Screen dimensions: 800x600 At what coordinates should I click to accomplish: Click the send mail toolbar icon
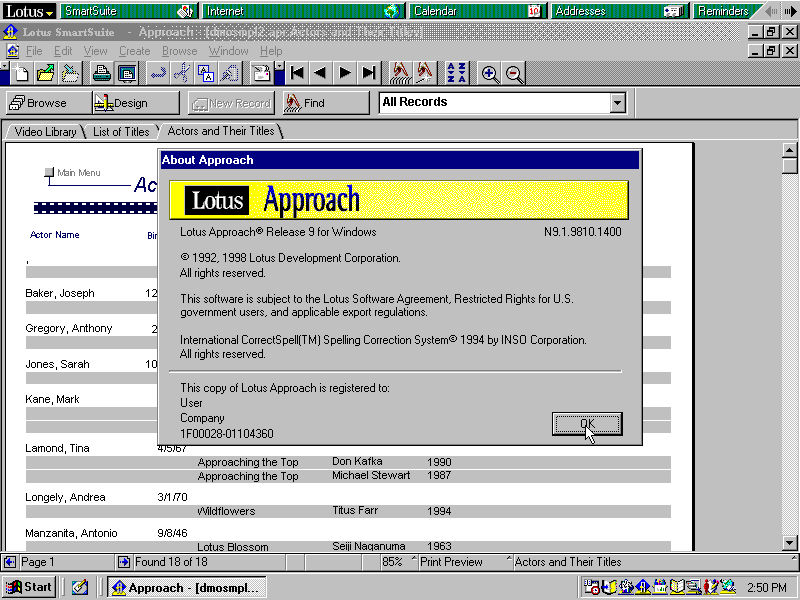(262, 73)
